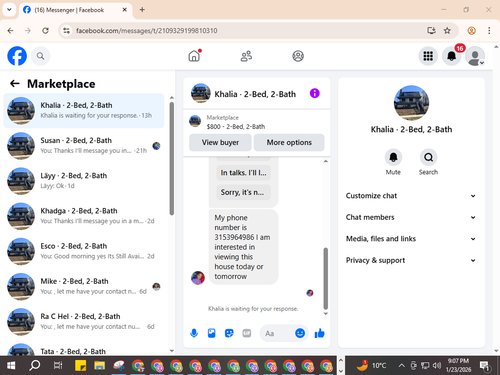Open the Friends icon in top navigation

tap(246, 56)
